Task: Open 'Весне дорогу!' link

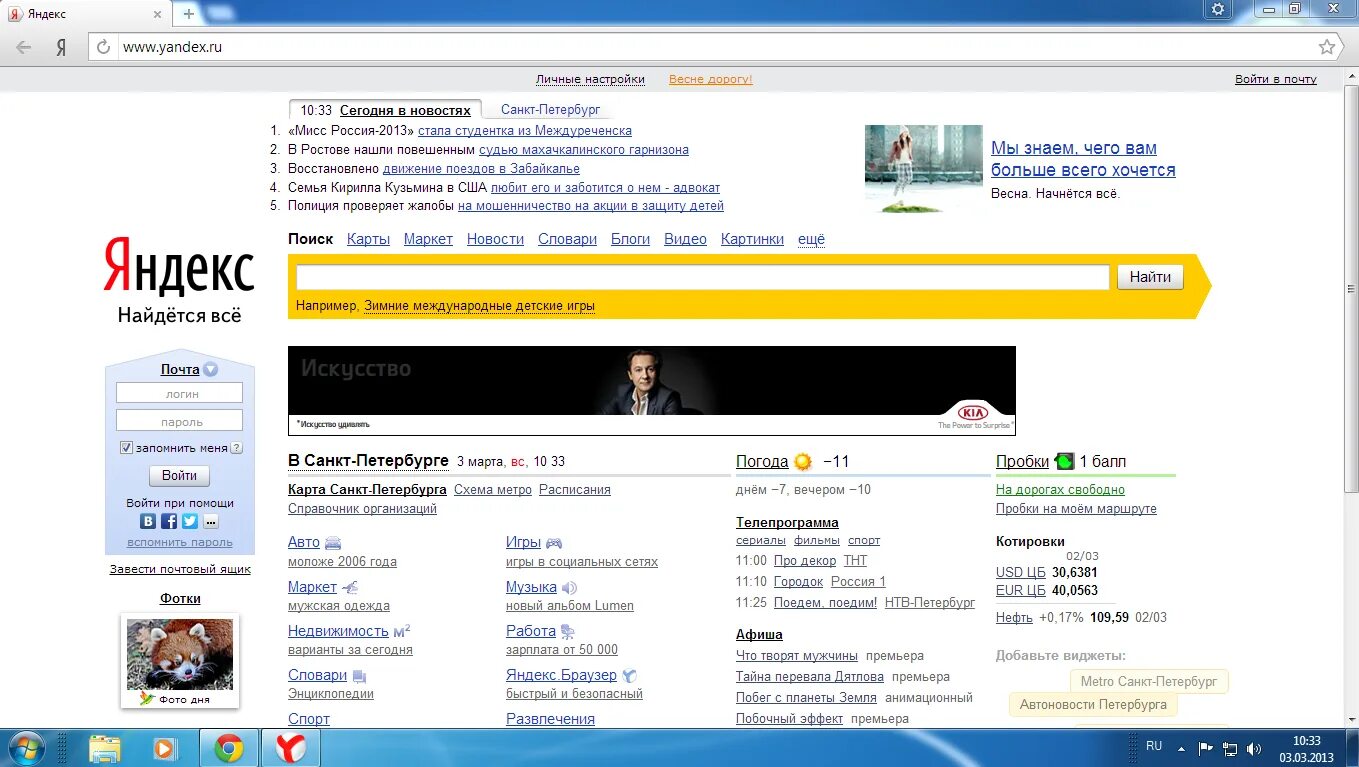Action: [x=711, y=79]
